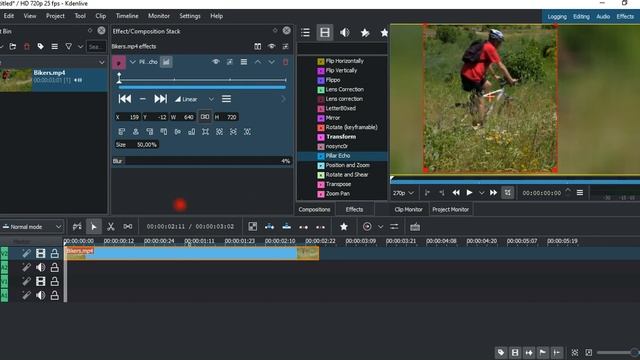Fast forward the monitor playback
This screenshot has width=640, height=360.
point(493,193)
